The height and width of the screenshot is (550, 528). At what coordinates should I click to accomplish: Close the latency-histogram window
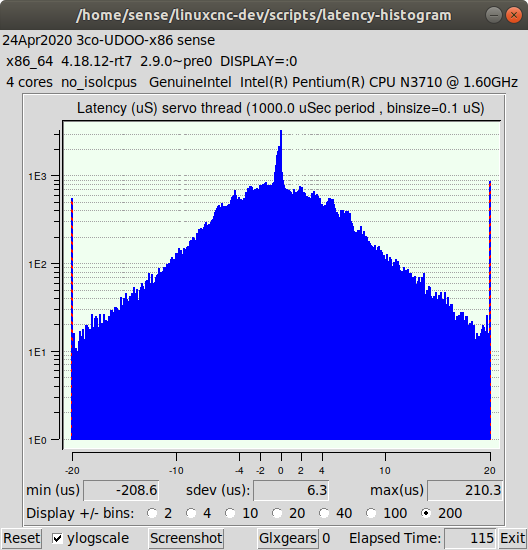point(514,15)
